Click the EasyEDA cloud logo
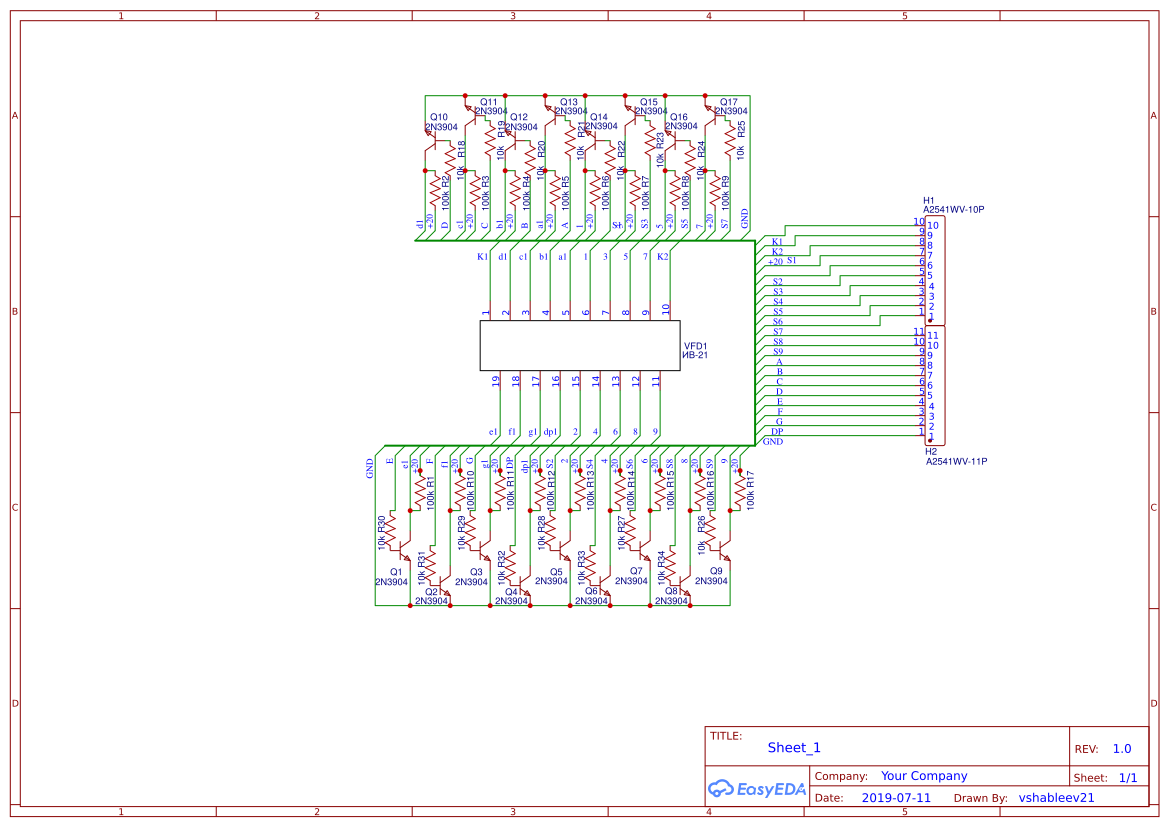Screen dimensions: 1169x827 click(723, 789)
